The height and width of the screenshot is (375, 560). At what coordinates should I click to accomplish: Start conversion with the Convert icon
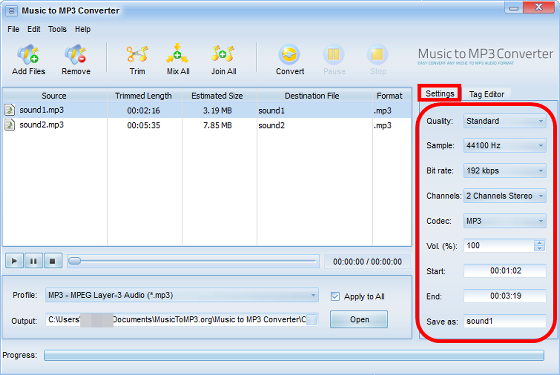[289, 55]
